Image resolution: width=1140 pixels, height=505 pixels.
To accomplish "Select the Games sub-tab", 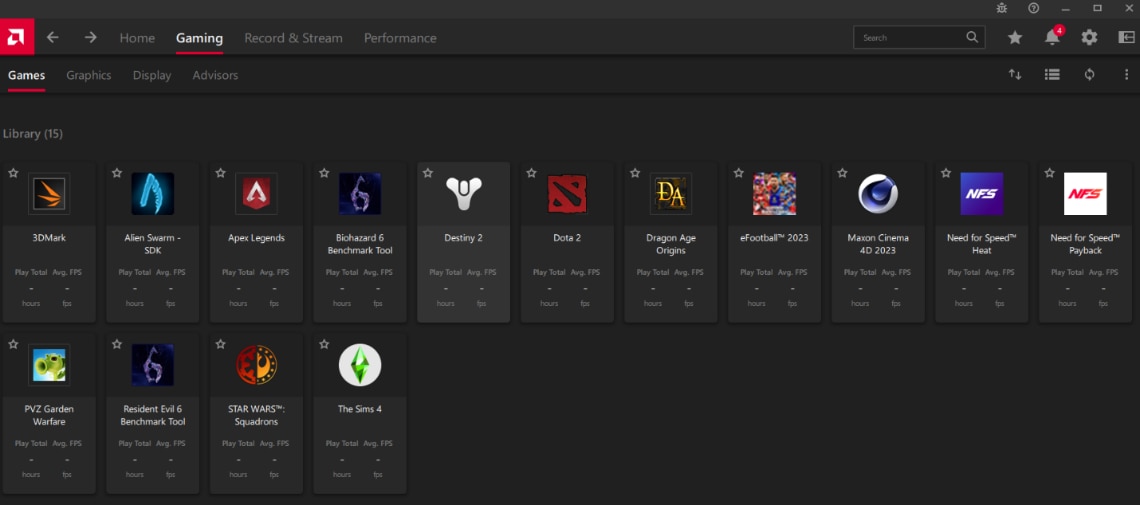I will tap(27, 76).
